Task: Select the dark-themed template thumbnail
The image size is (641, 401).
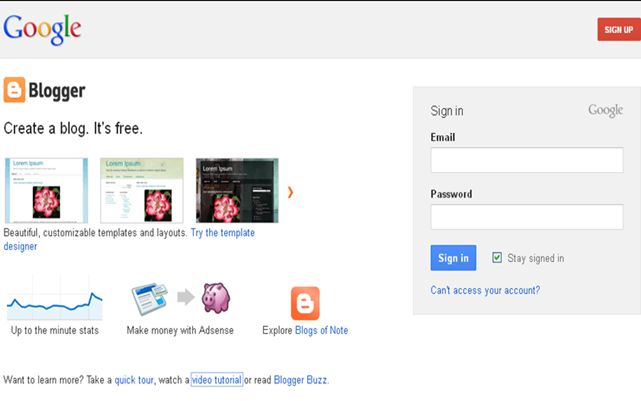Action: pos(237,190)
